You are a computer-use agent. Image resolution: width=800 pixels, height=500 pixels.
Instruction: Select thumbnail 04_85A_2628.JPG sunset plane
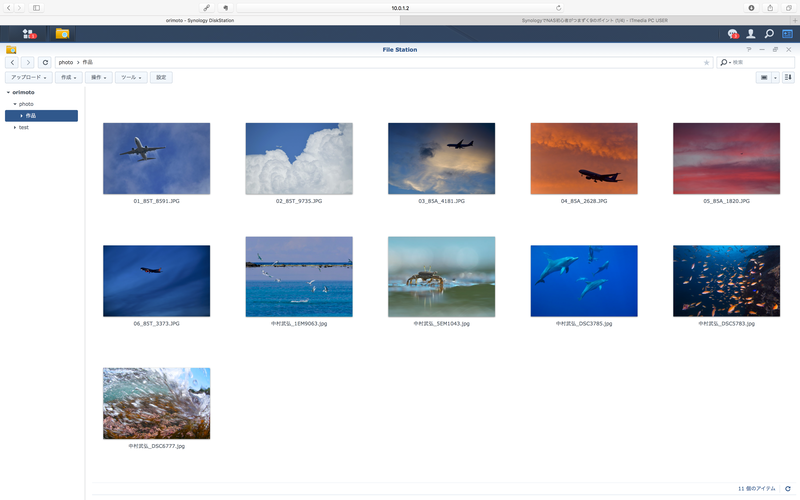(x=584, y=159)
